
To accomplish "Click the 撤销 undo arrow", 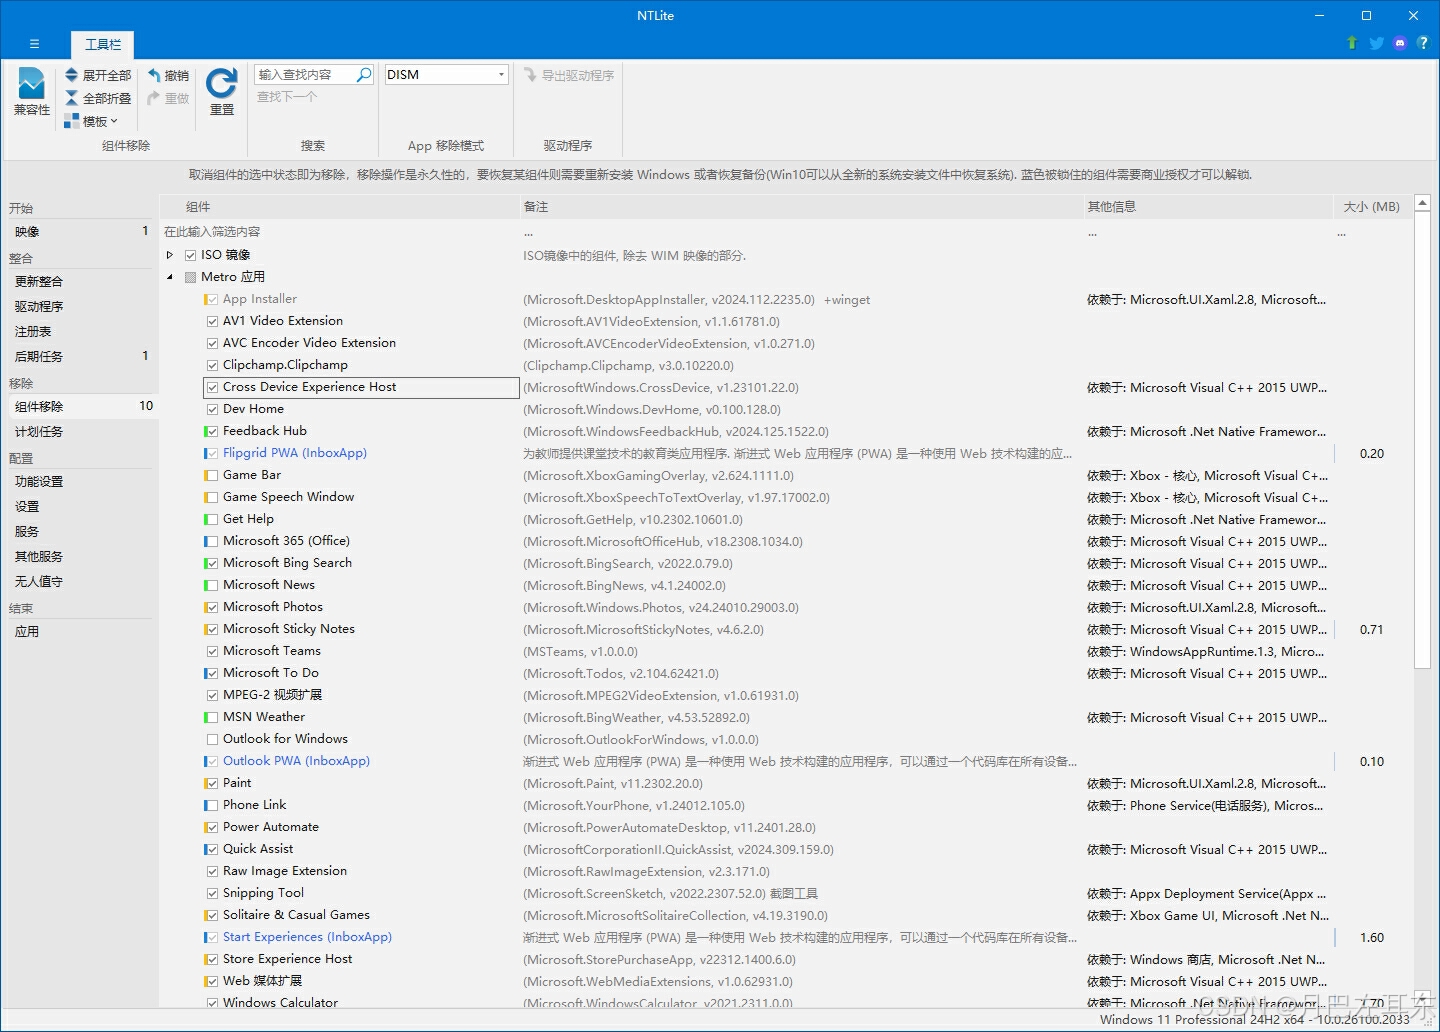I will [154, 75].
